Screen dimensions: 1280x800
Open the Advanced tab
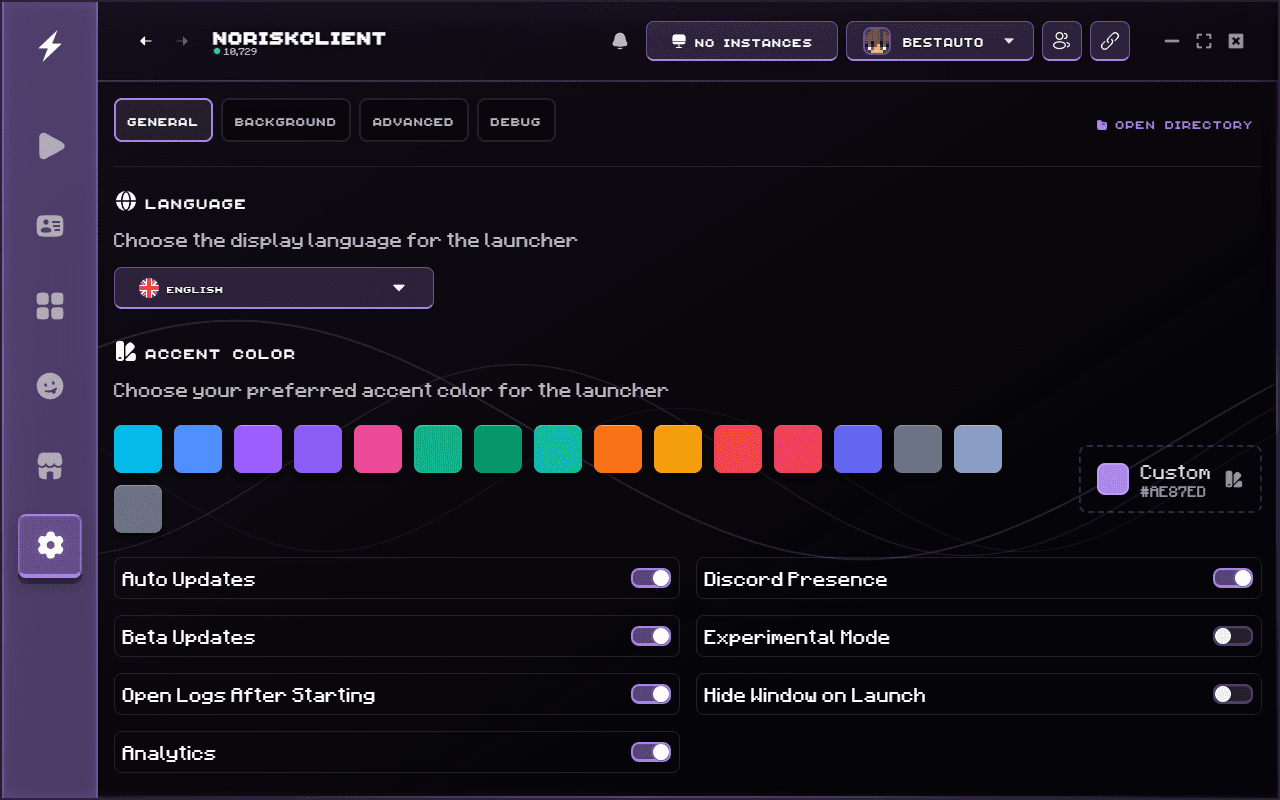tap(413, 120)
